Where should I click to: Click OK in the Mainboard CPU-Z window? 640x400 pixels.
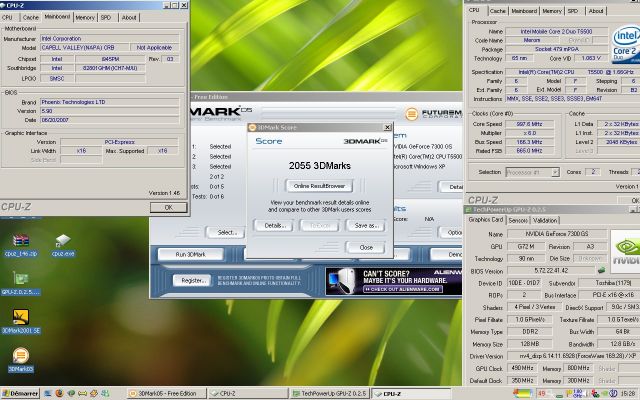(168, 208)
